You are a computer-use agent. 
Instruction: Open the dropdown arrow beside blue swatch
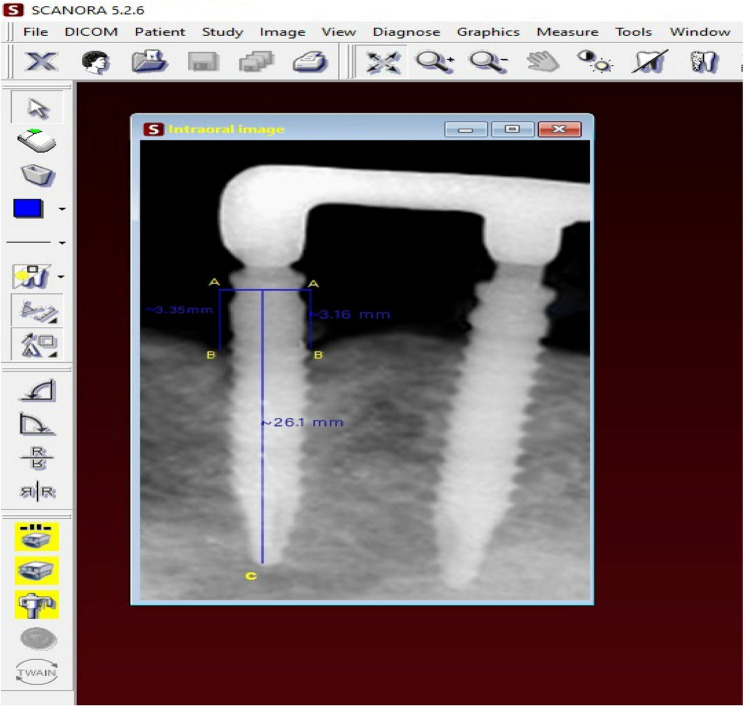point(62,209)
